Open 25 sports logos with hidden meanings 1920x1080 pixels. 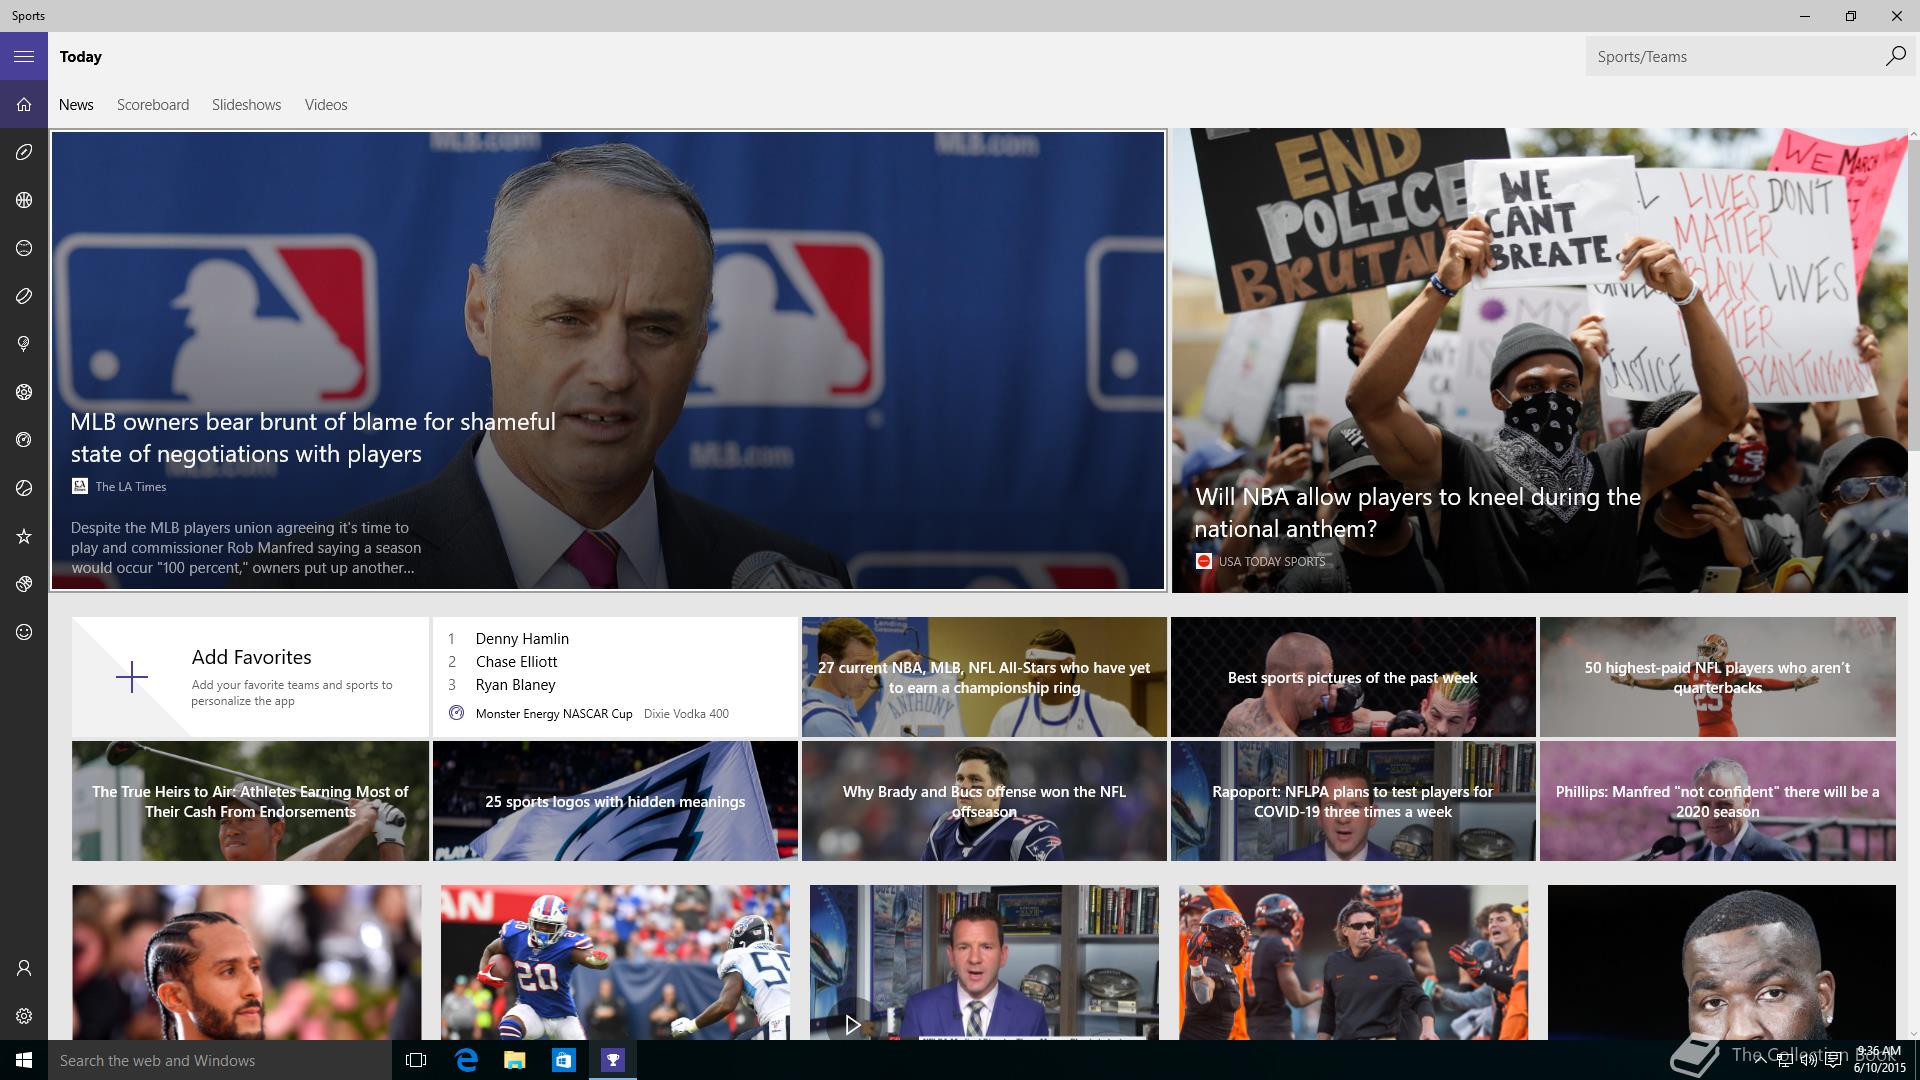pos(615,801)
